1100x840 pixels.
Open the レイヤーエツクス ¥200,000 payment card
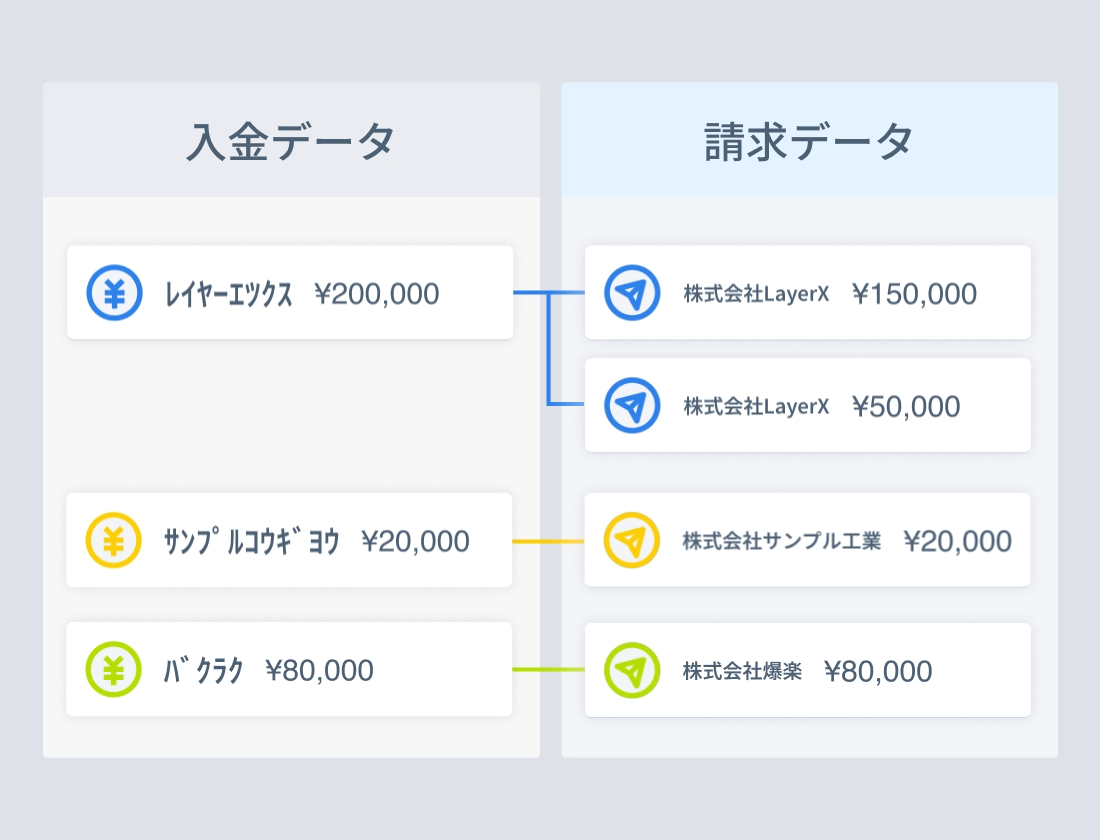290,293
